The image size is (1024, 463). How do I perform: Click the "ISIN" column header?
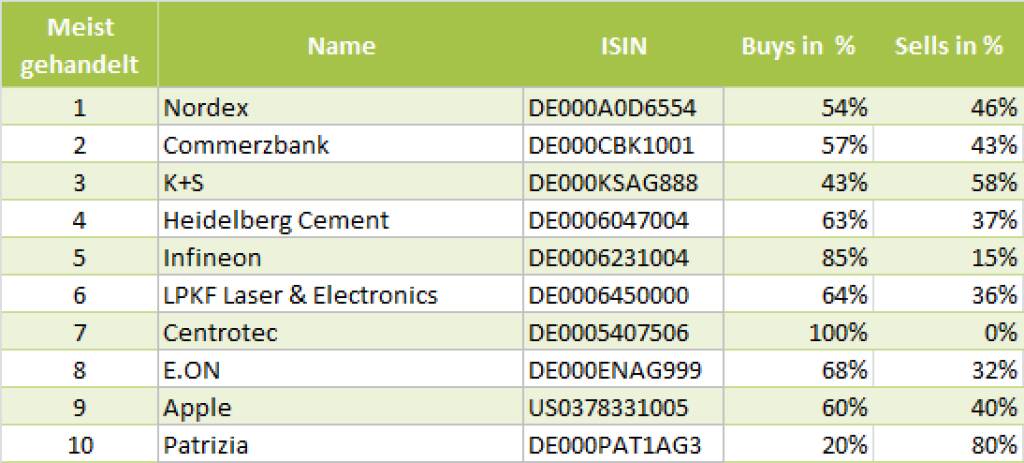[623, 46]
